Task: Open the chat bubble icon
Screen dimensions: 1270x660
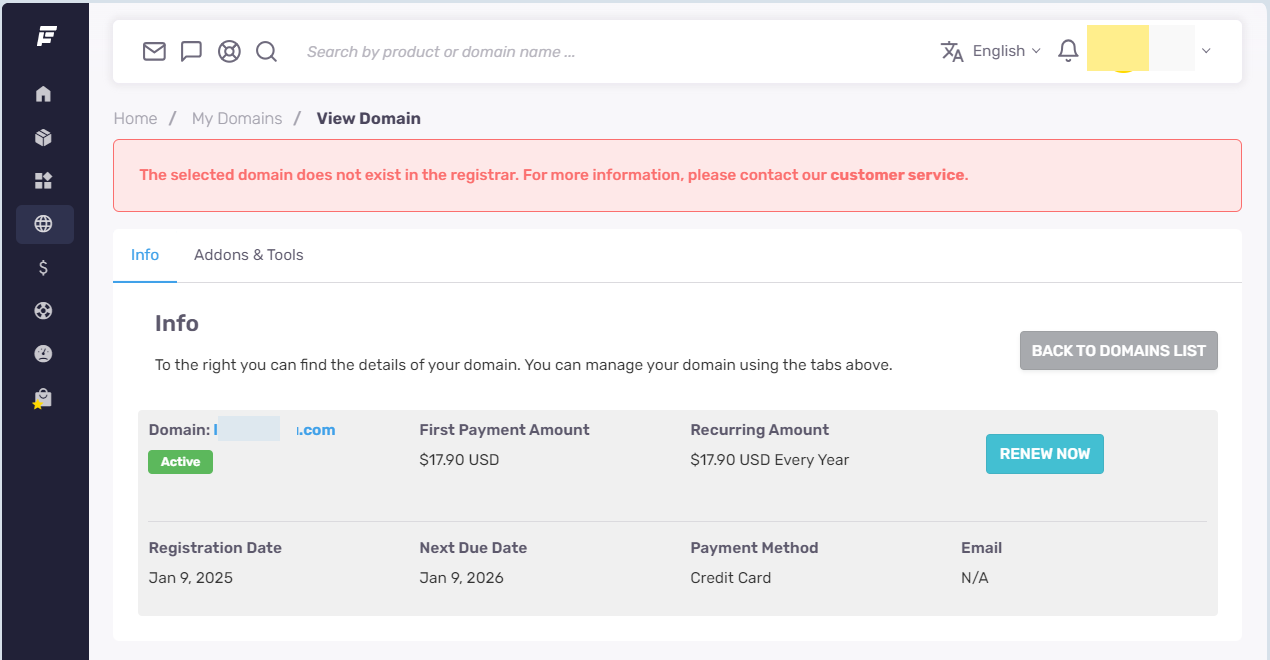Action: 191,51
